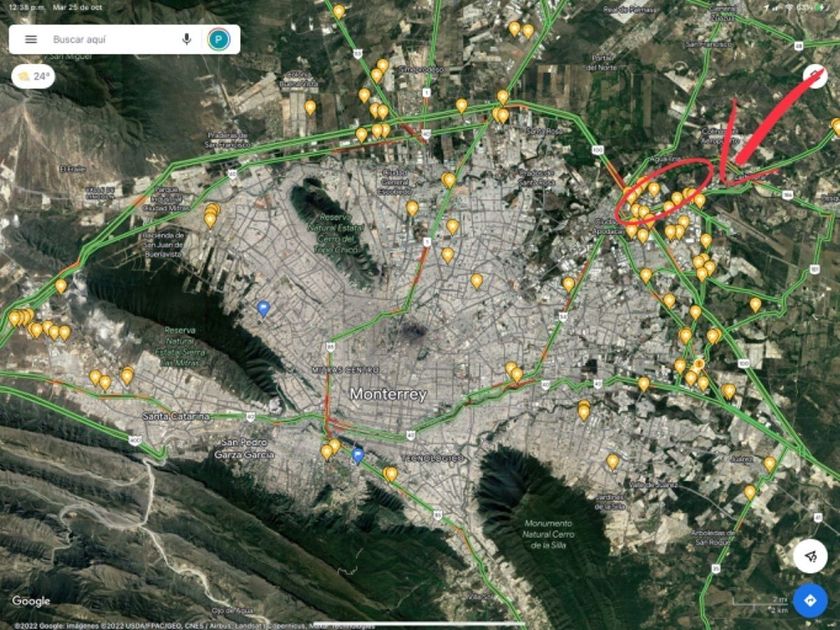Open the map layers button at top right
This screenshot has height=630, width=840.
click(815, 76)
